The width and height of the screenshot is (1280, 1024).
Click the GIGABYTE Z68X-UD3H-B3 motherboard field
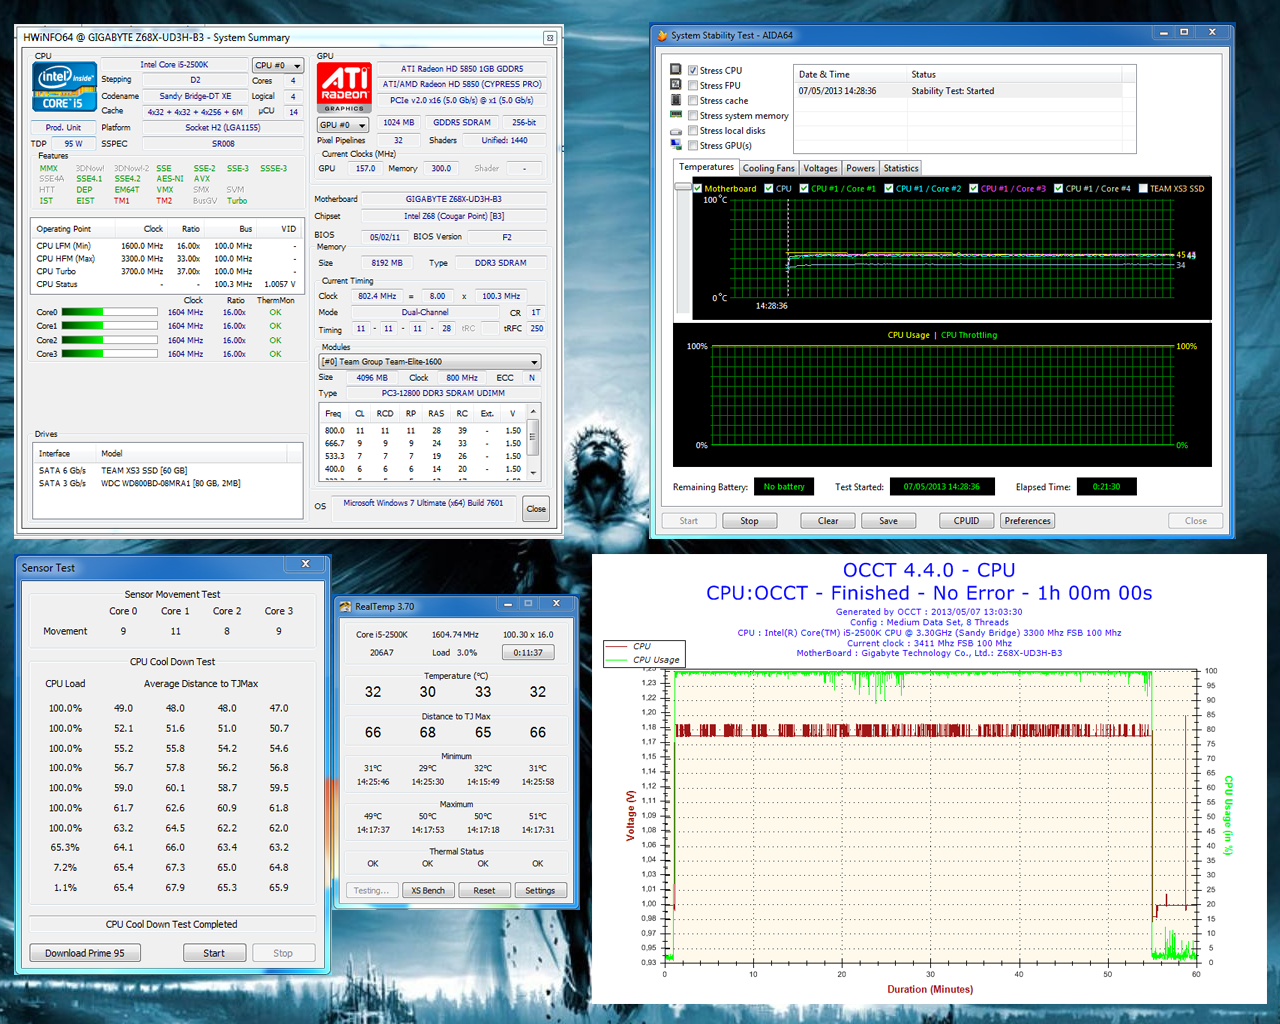[454, 199]
